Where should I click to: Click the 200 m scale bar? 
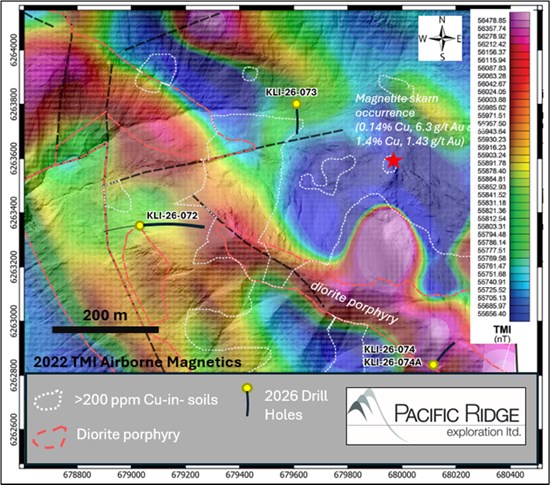pos(106,330)
